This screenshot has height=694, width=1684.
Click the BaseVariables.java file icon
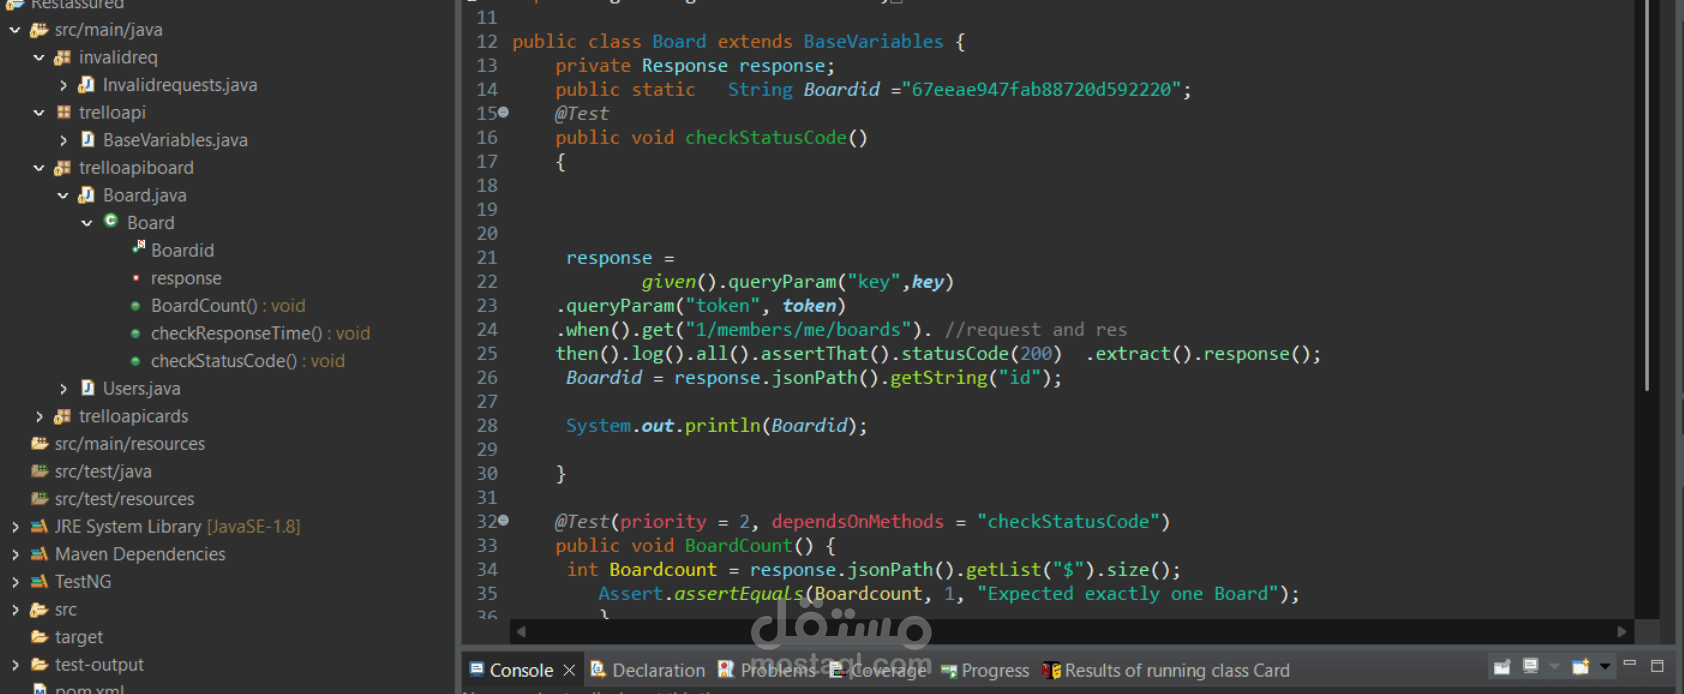(87, 140)
